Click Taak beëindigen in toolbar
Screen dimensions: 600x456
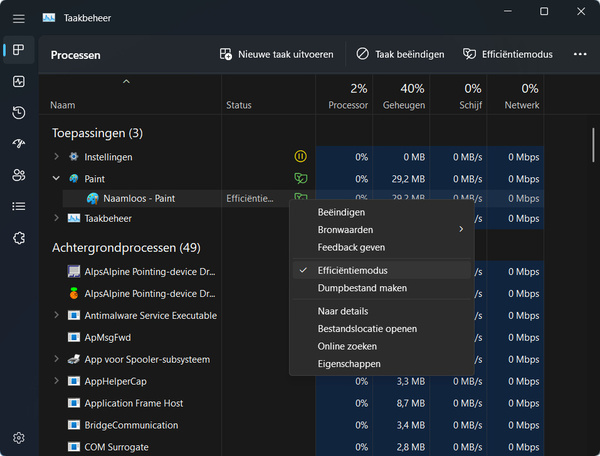[x=400, y=54]
